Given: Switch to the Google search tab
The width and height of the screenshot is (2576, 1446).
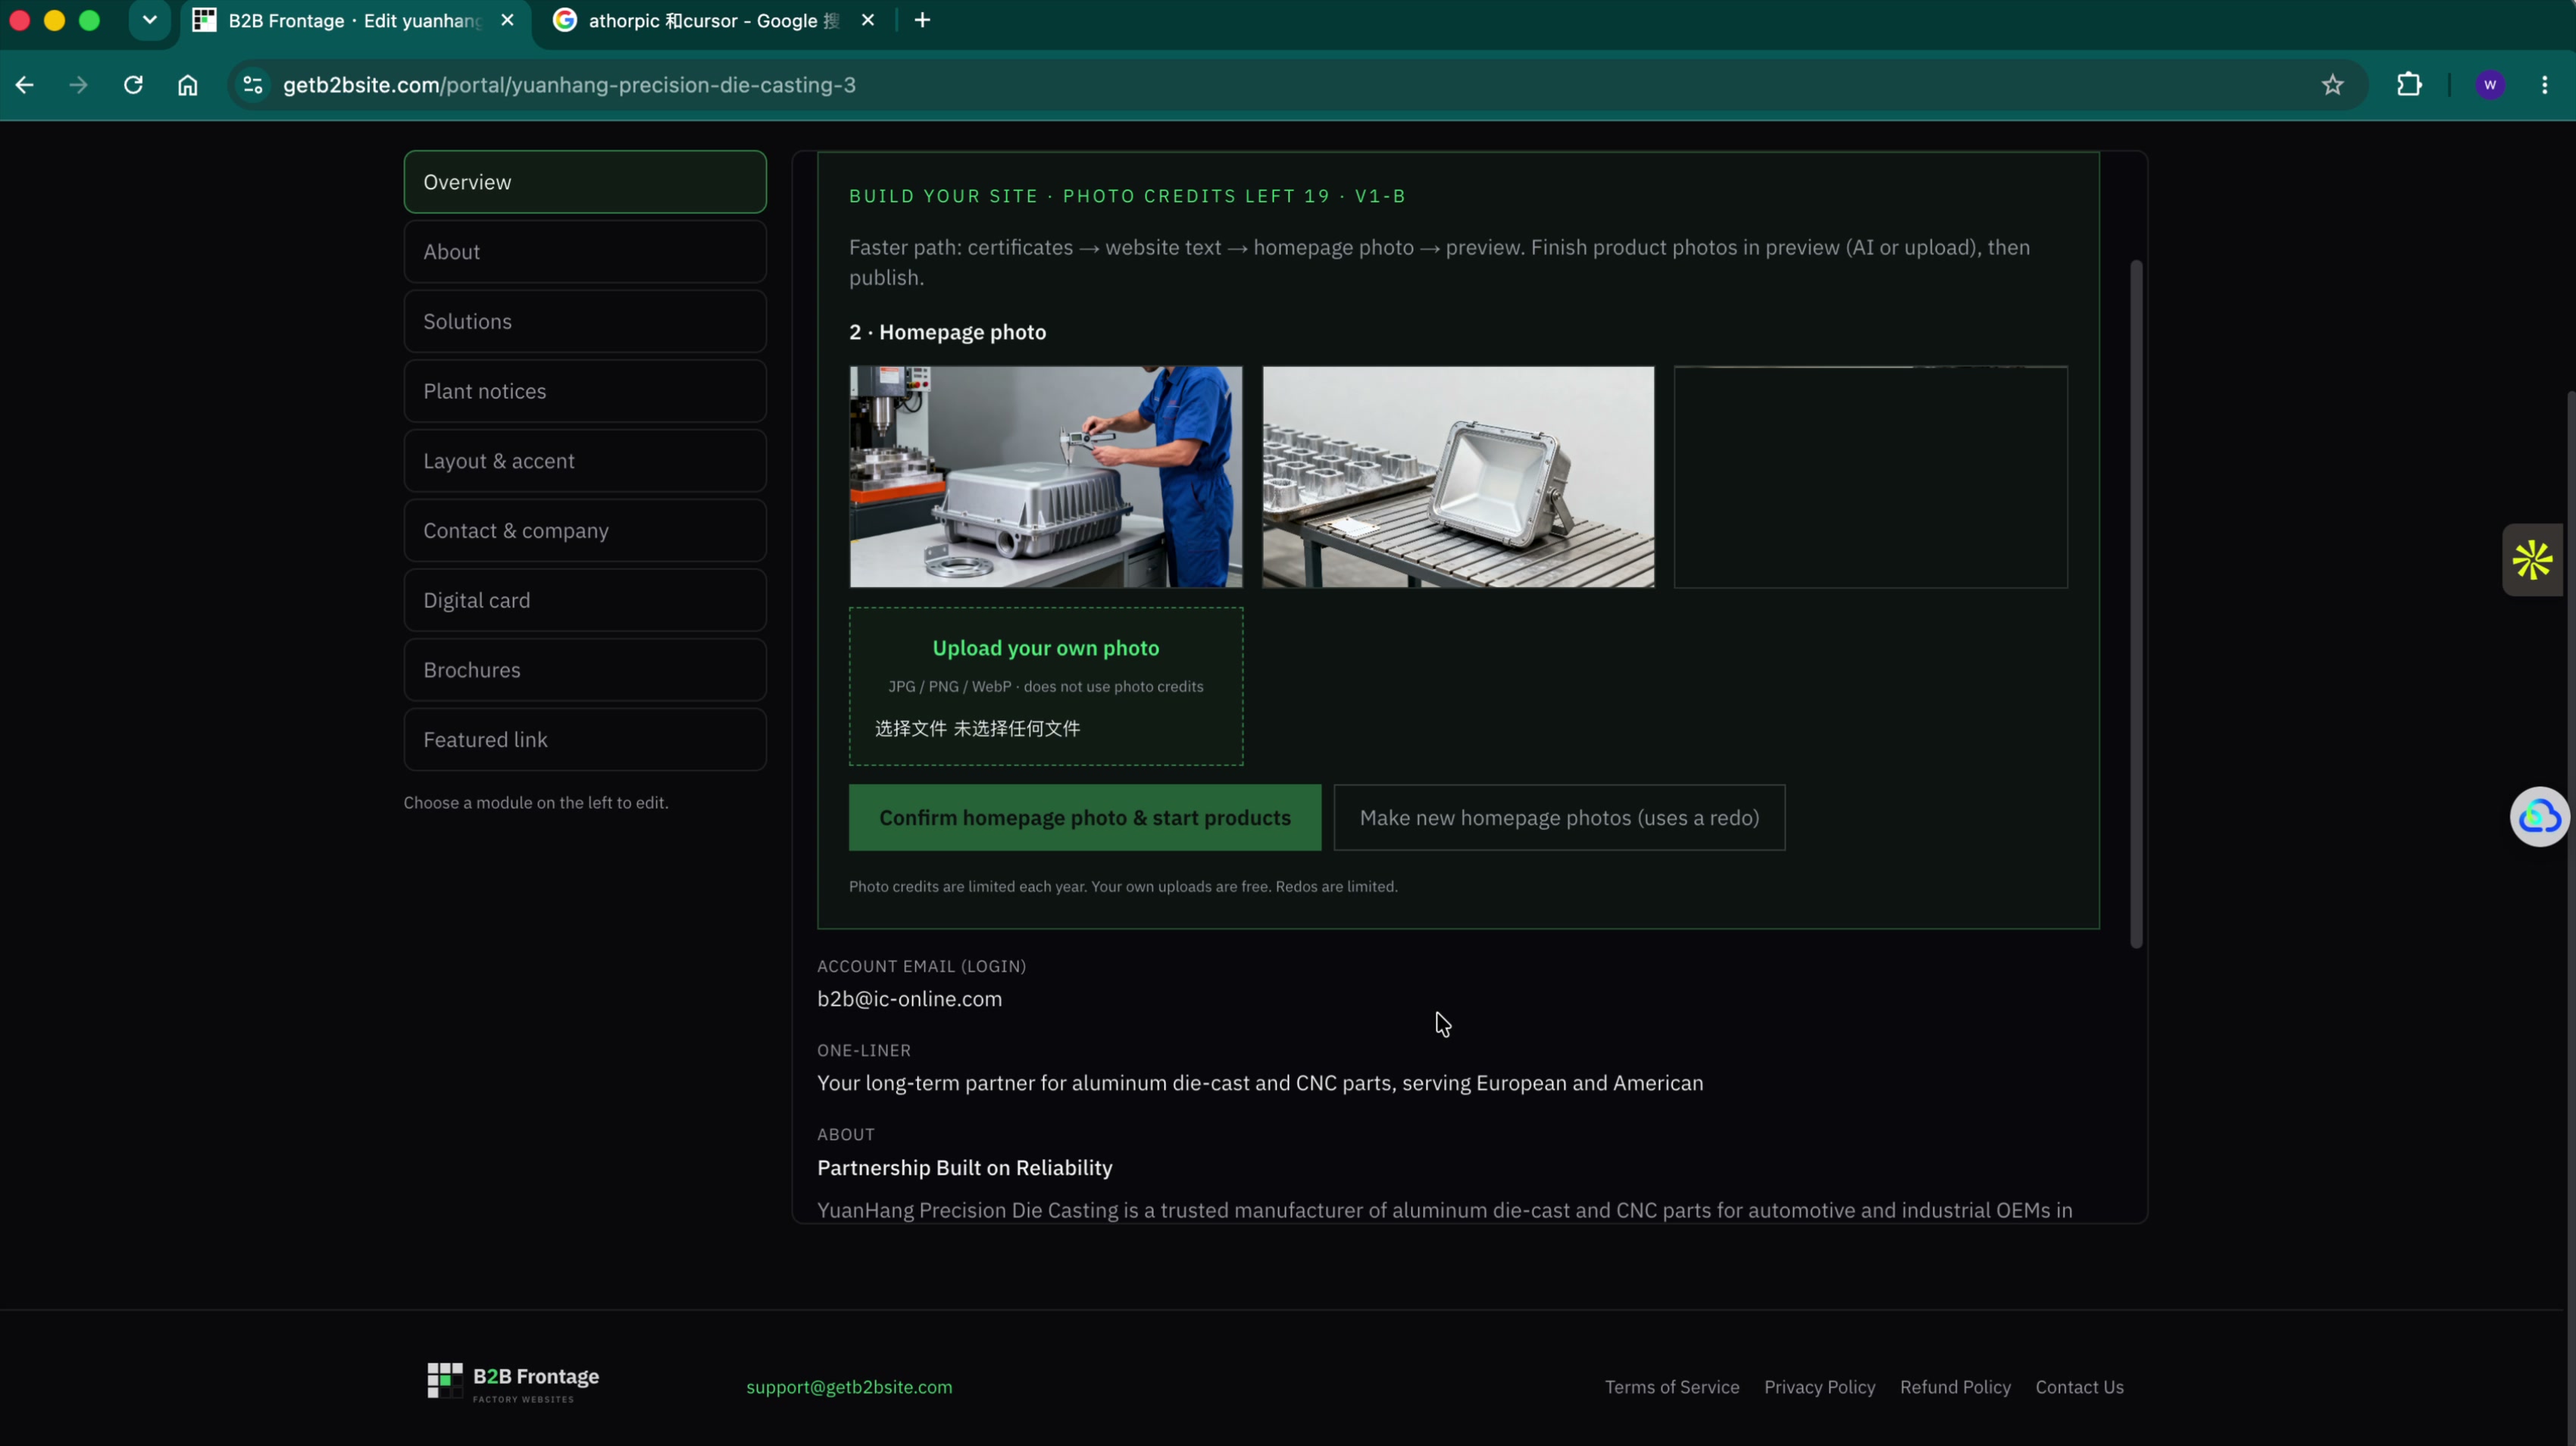Looking at the screenshot, I should [714, 20].
